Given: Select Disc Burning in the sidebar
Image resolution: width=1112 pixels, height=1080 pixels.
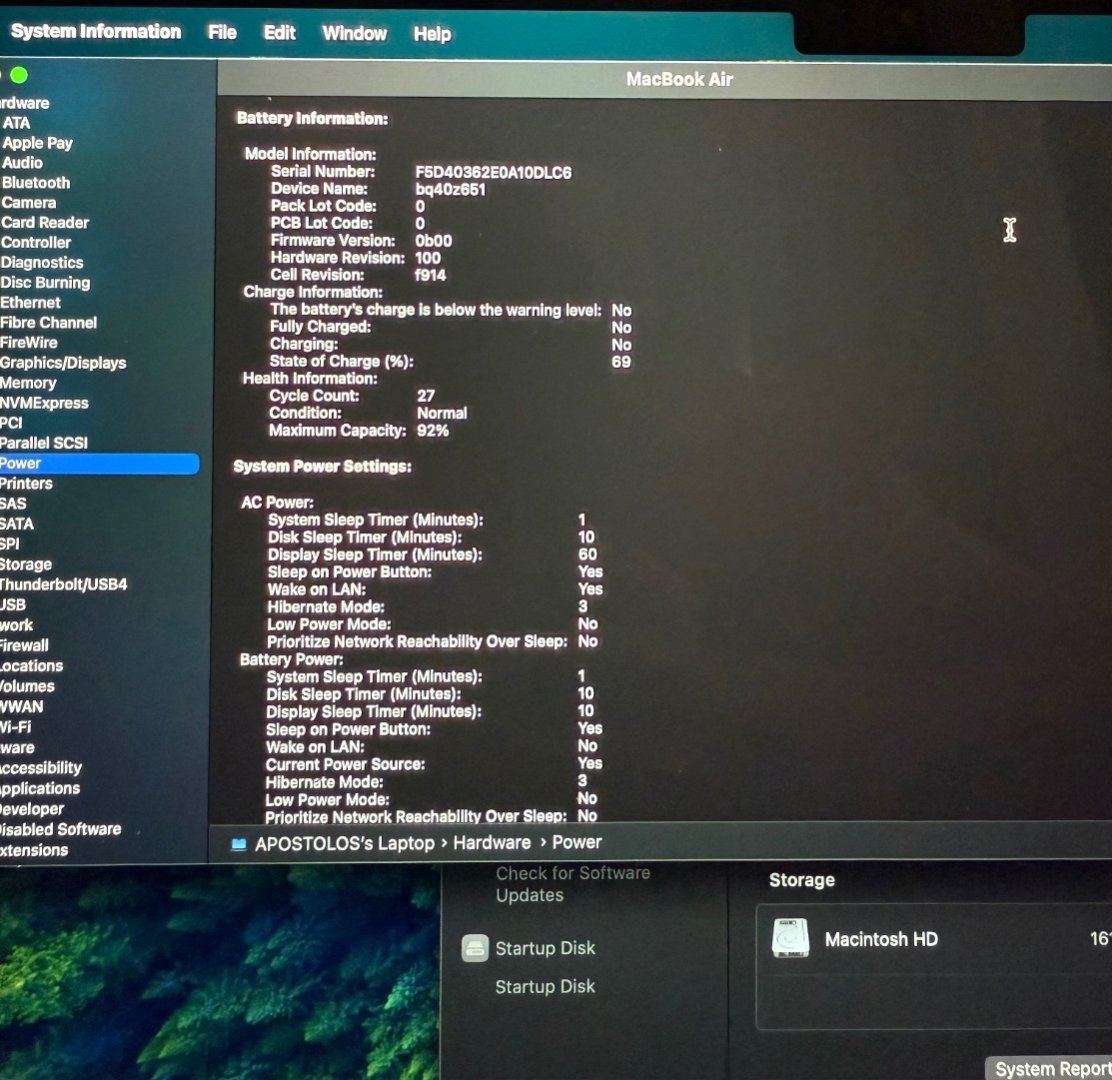Looking at the screenshot, I should [45, 282].
